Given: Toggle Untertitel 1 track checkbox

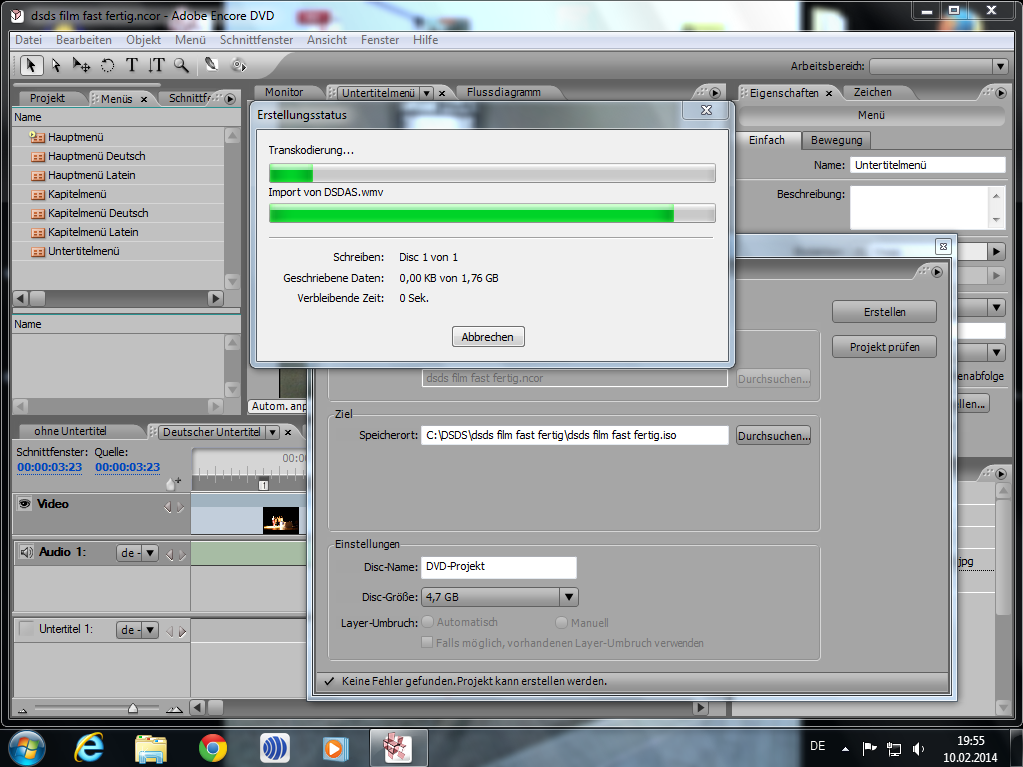Looking at the screenshot, I should coord(26,629).
